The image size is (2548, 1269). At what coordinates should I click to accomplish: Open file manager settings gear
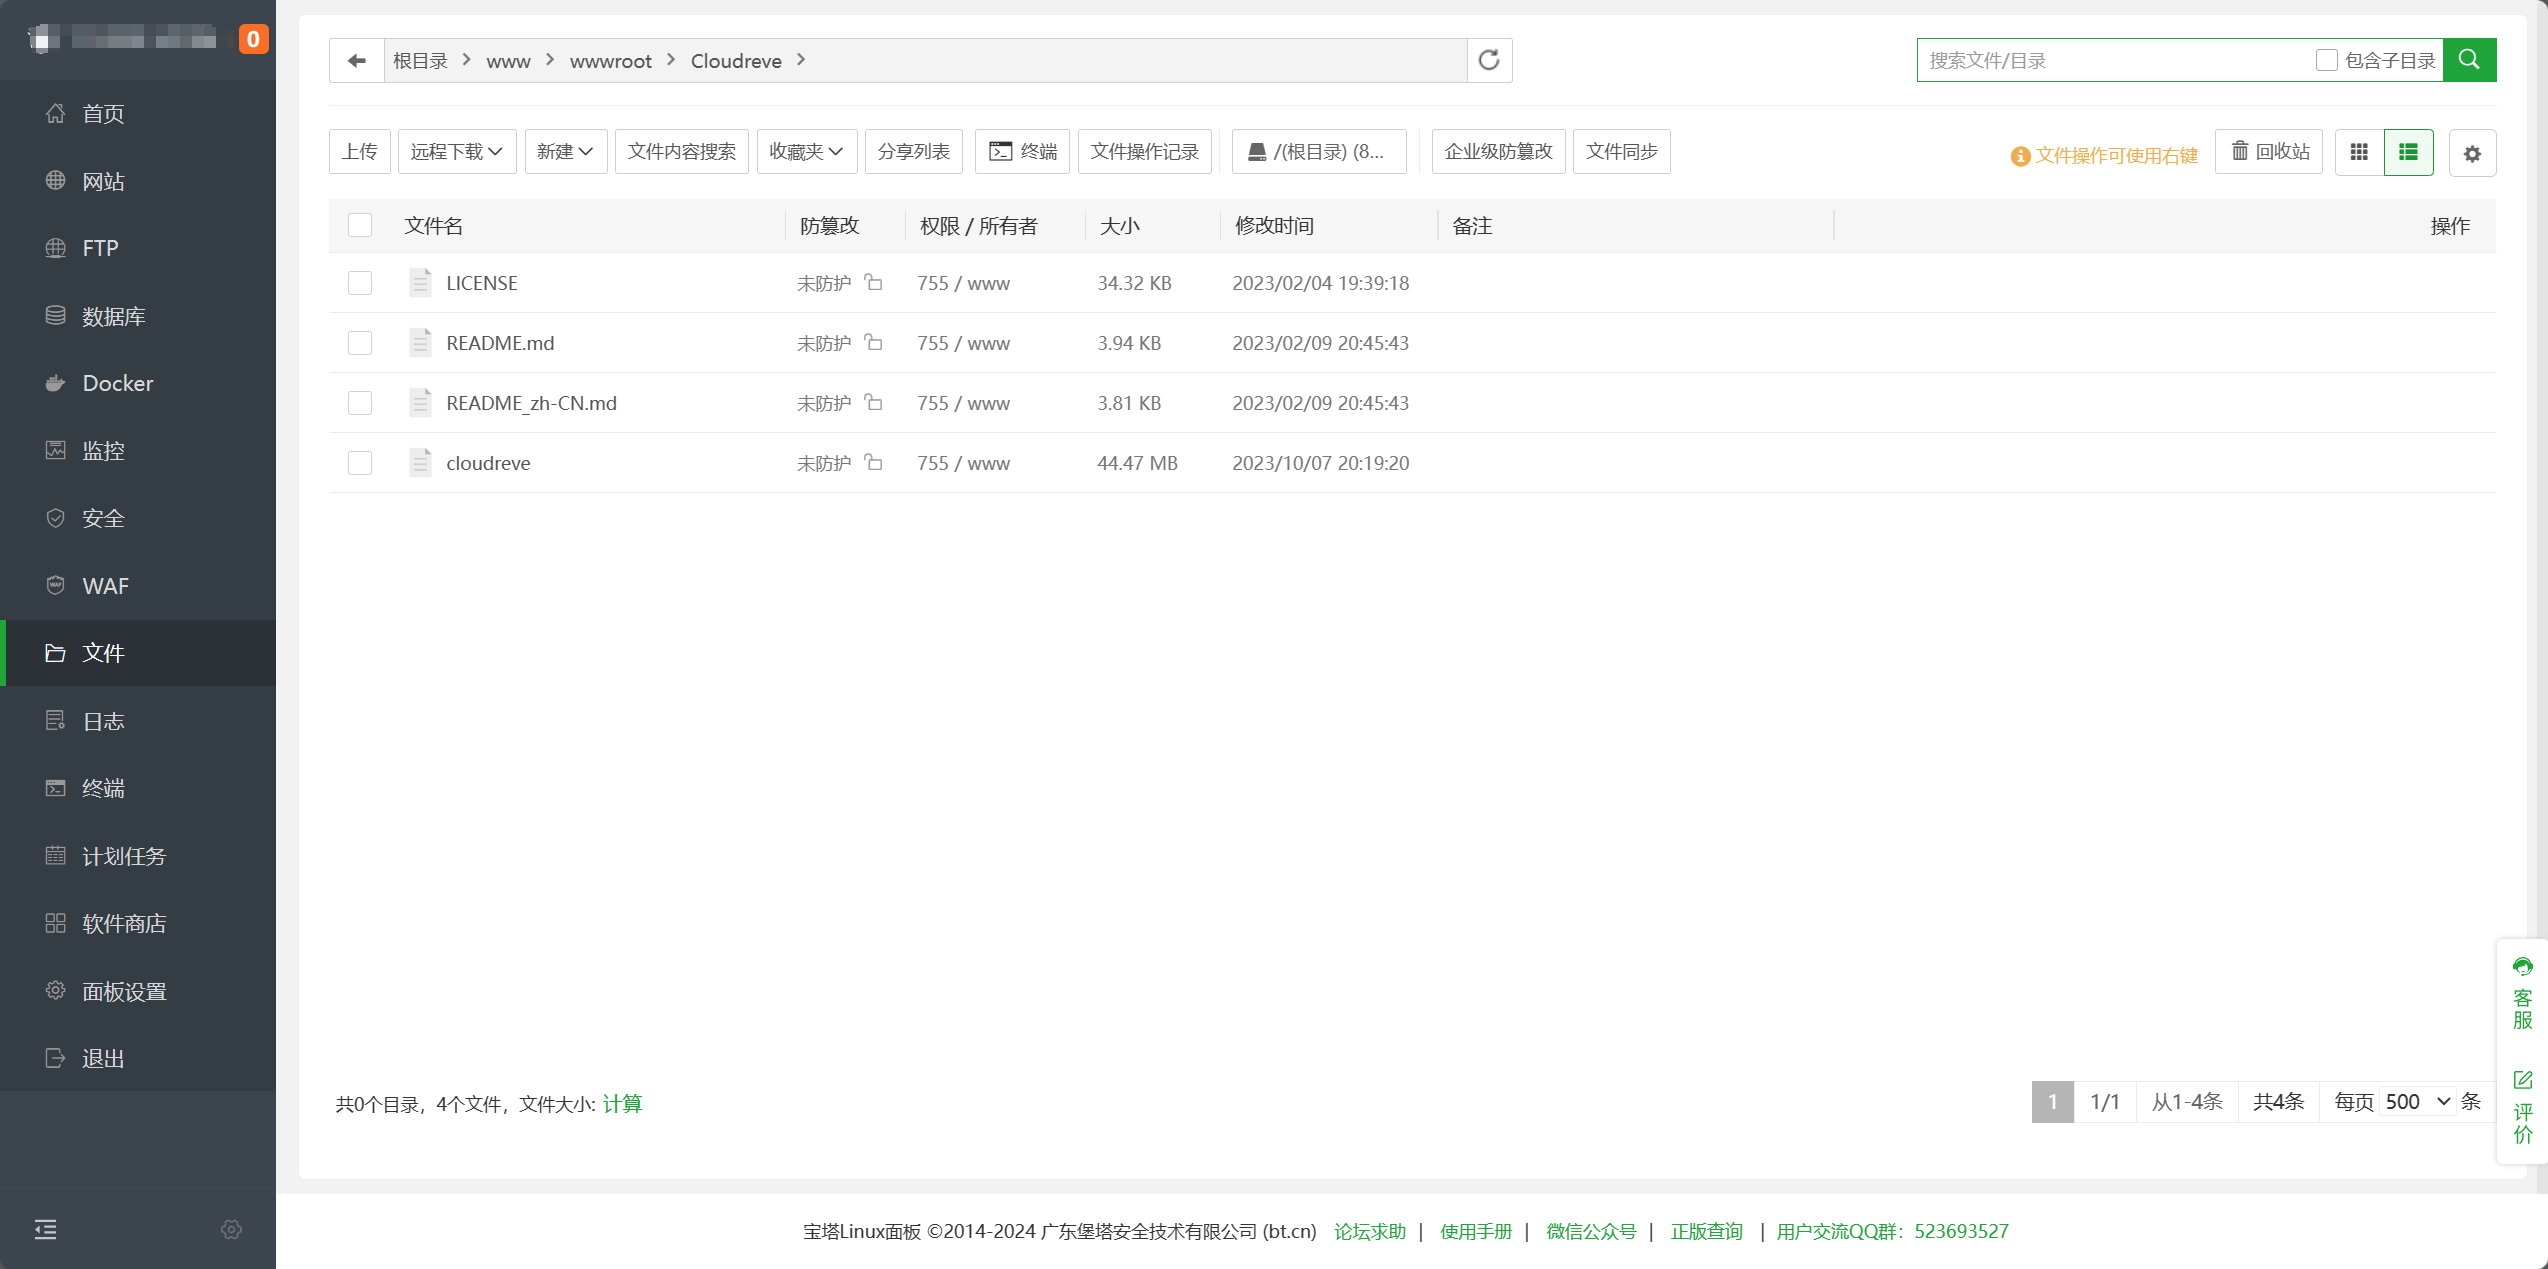tap(2472, 154)
